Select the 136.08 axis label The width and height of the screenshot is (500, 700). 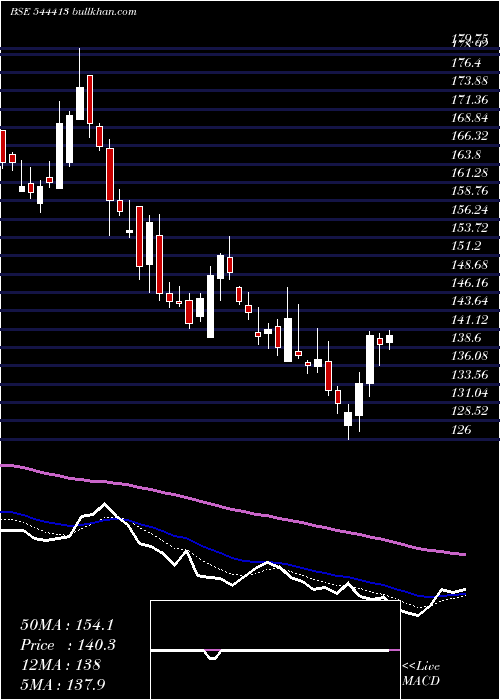[470, 356]
